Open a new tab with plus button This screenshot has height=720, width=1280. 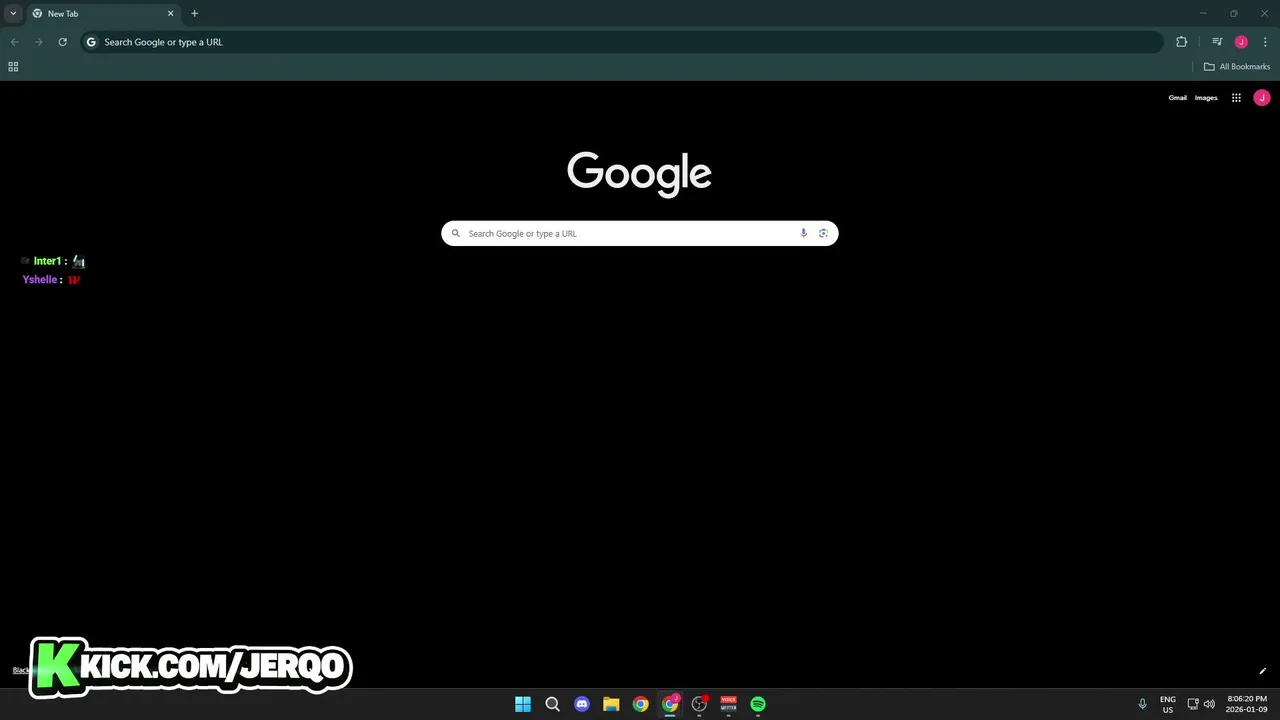click(194, 14)
